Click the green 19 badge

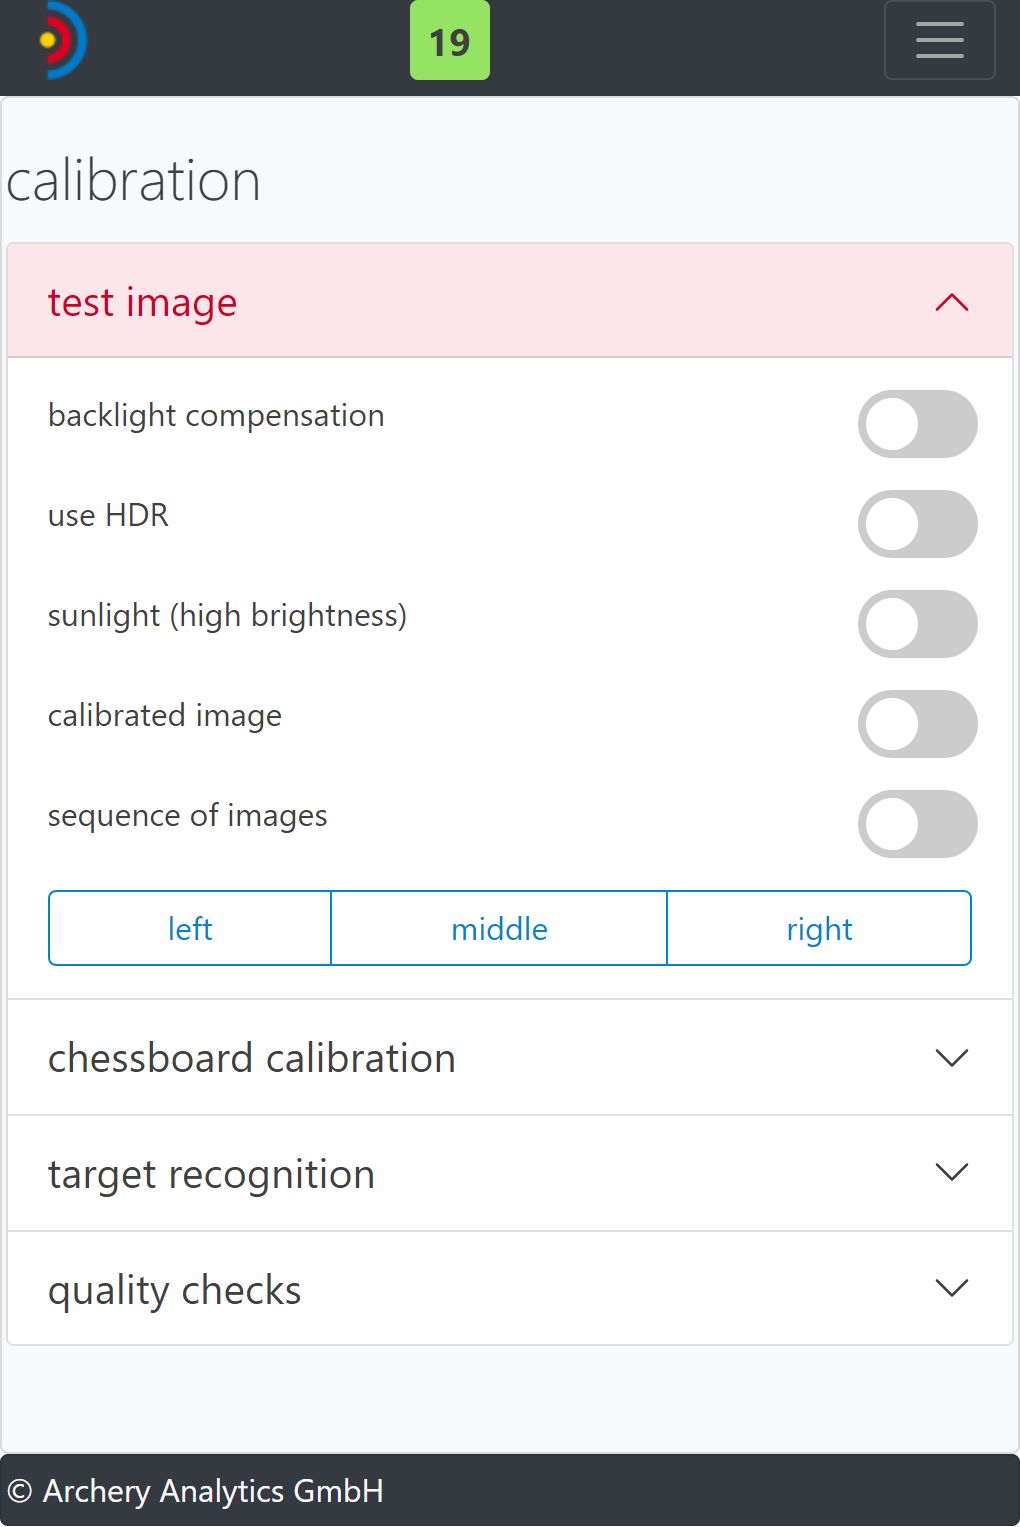(x=450, y=41)
